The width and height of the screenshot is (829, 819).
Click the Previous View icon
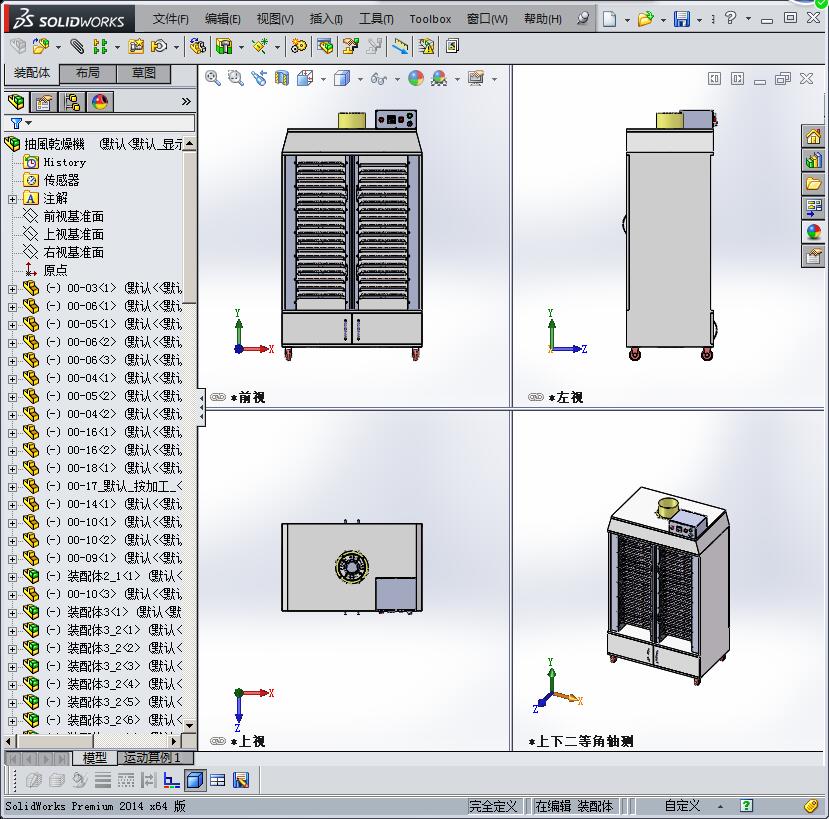[259, 78]
